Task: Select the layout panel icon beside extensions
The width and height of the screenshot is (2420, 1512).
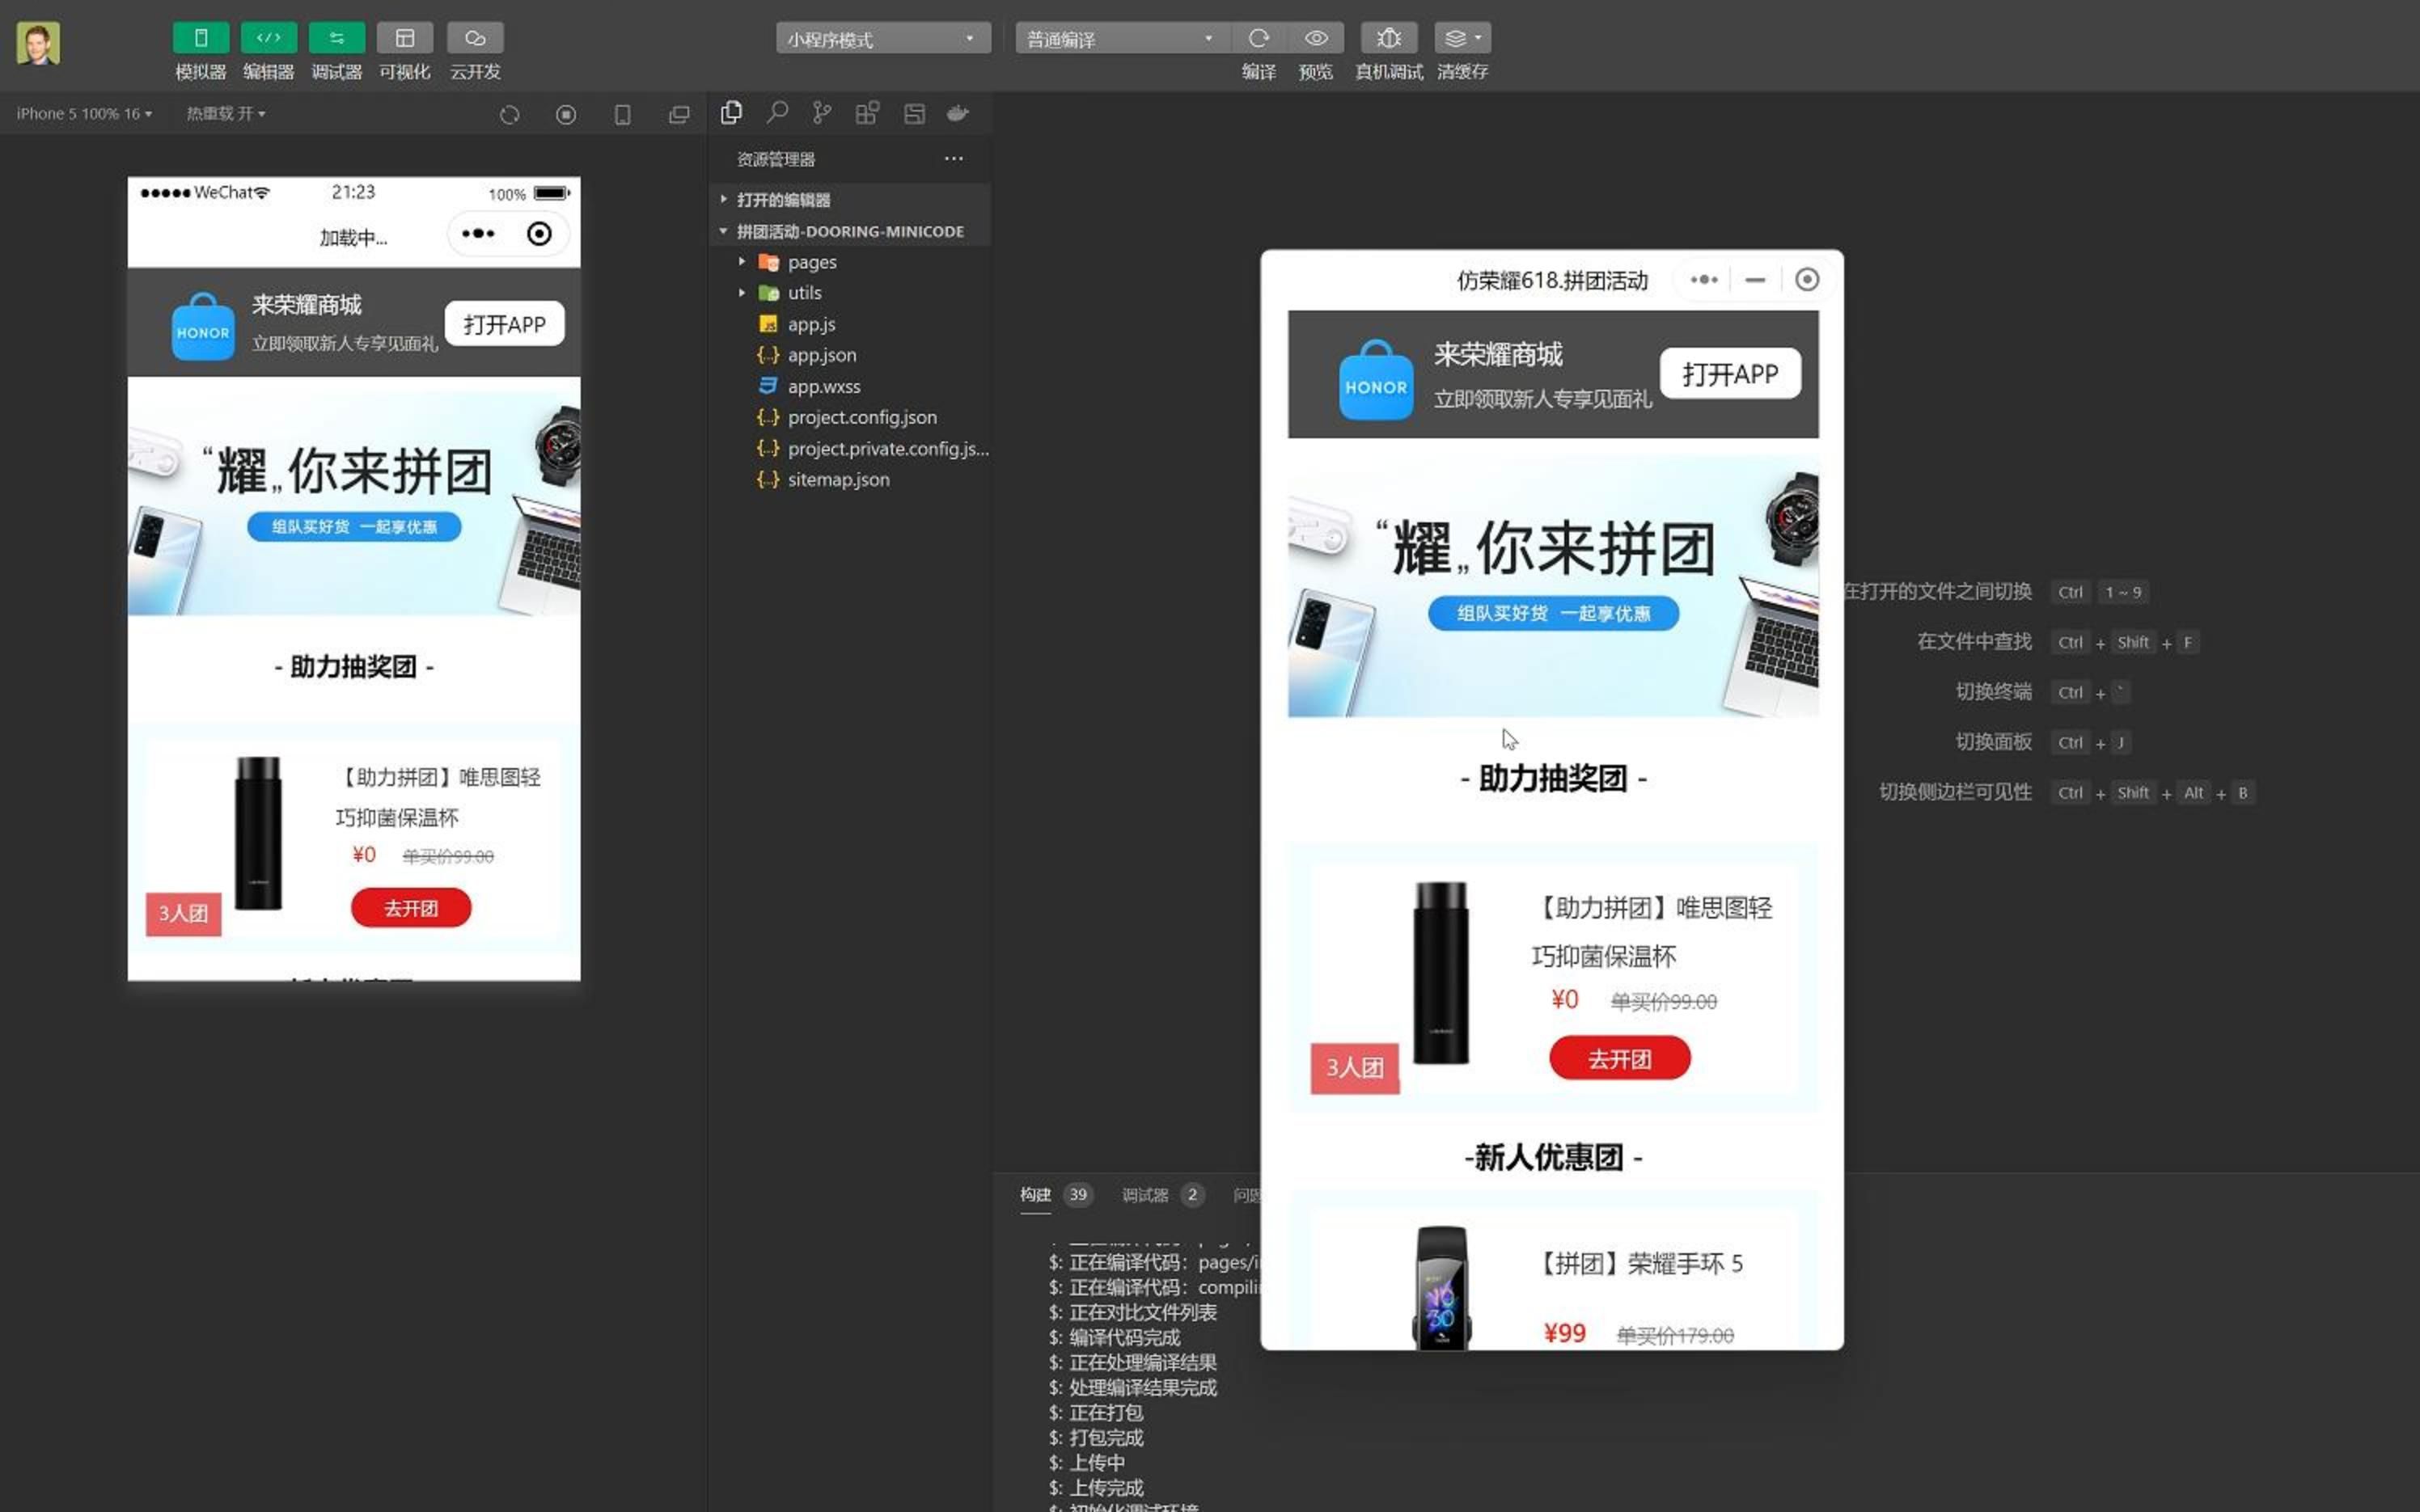Action: point(914,113)
